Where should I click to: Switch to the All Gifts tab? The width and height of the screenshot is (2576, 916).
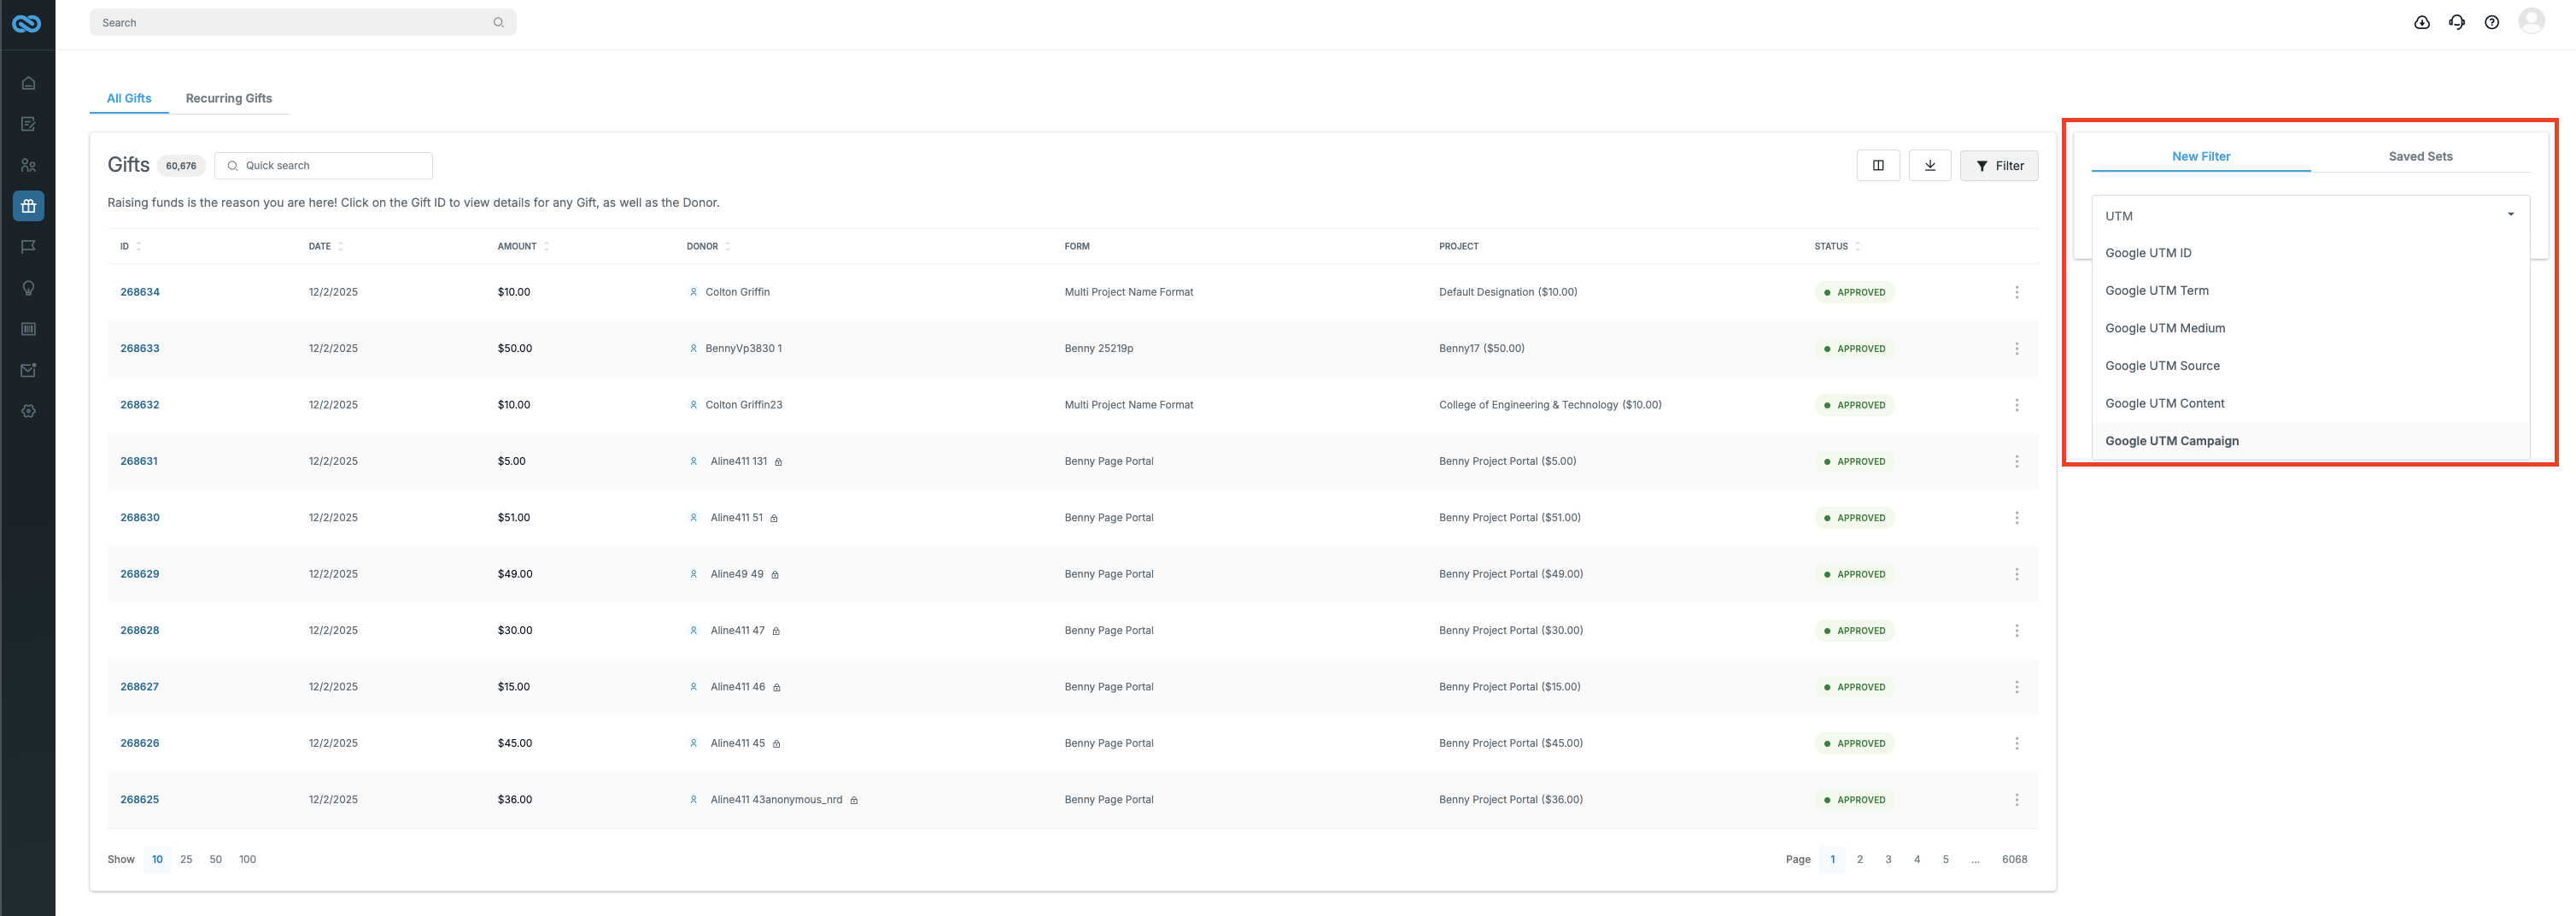point(129,98)
